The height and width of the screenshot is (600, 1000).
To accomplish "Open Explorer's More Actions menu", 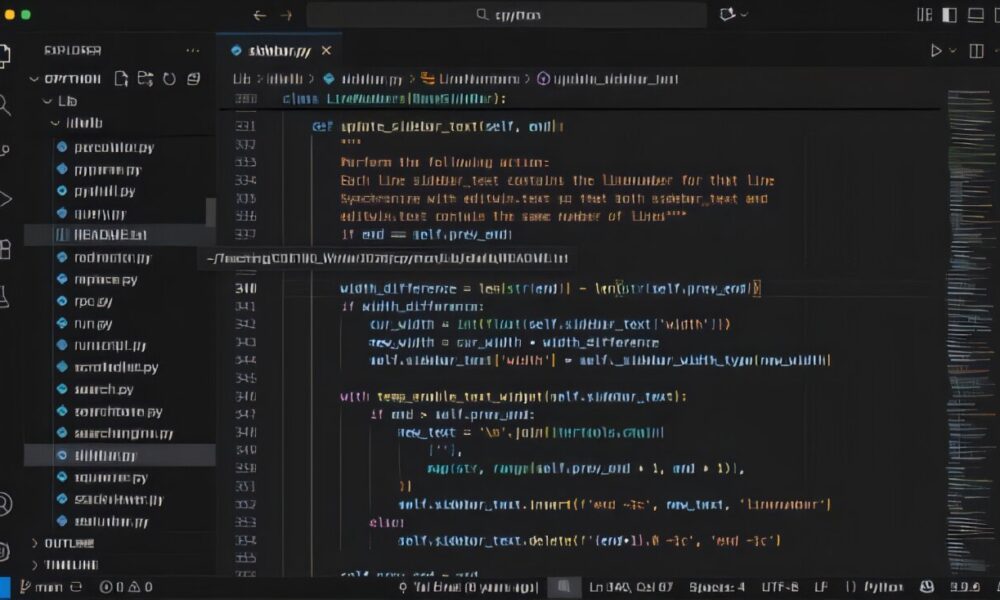I will tap(193, 51).
